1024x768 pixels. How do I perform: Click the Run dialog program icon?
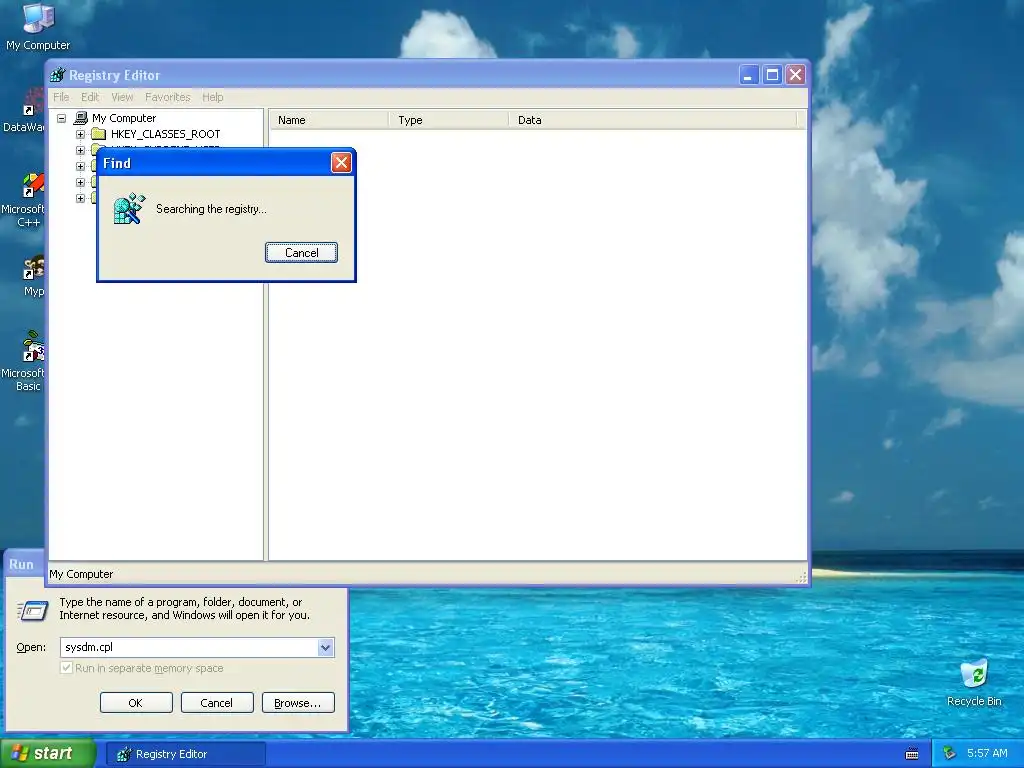pos(32,611)
